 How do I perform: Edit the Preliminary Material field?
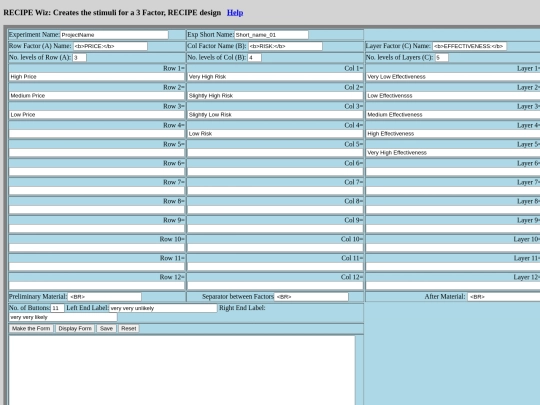pos(104,297)
